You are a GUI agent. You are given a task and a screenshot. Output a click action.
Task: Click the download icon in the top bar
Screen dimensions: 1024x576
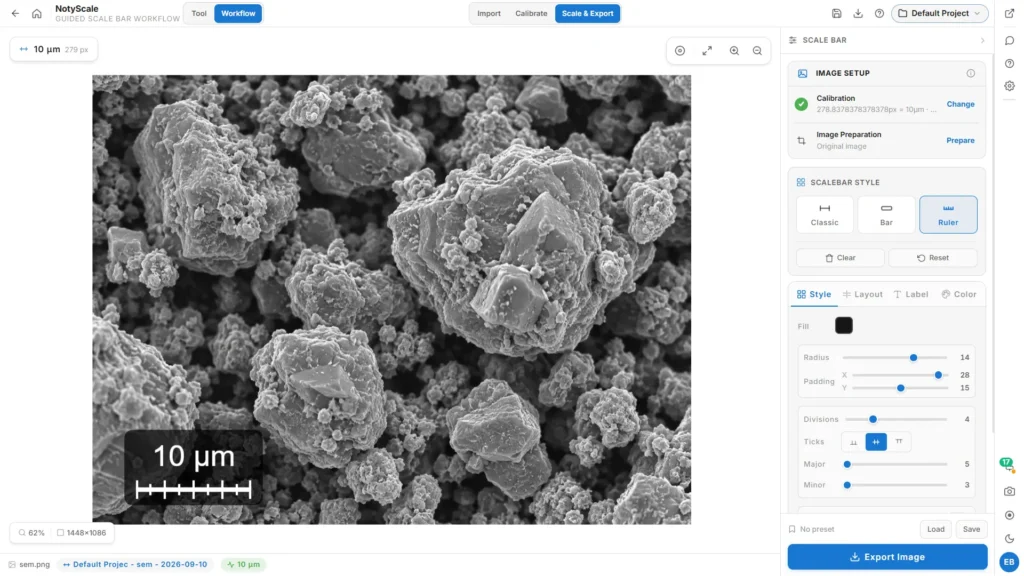[858, 13]
